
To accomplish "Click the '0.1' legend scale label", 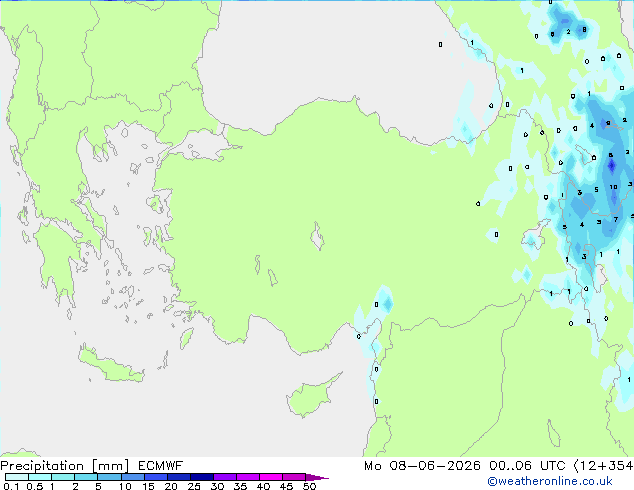I will click(x=11, y=486).
